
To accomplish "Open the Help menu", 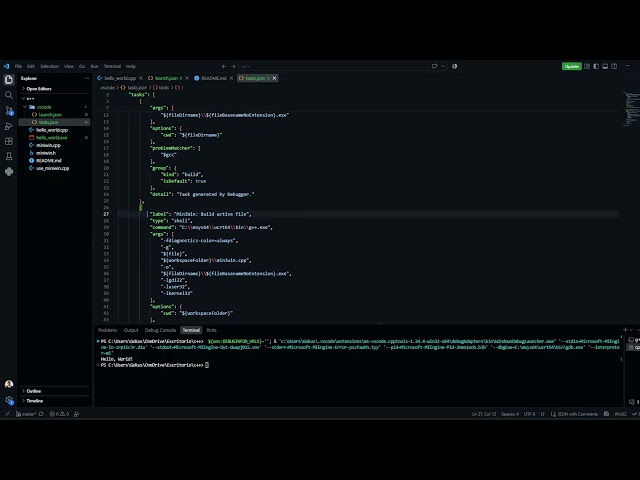I will [131, 66].
